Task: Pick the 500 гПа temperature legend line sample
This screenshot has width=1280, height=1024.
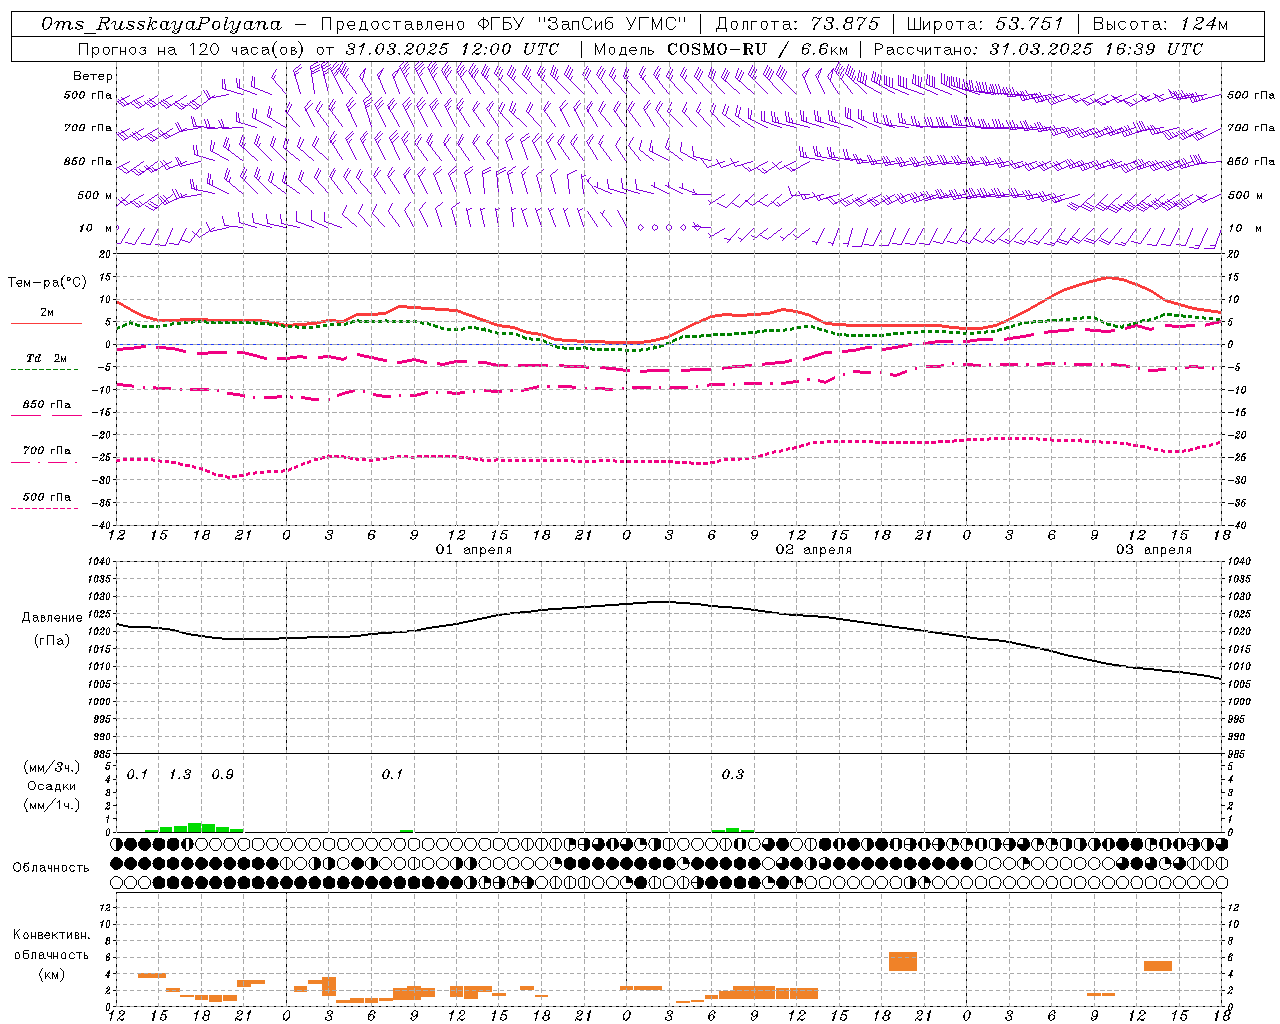Action: [x=45, y=508]
